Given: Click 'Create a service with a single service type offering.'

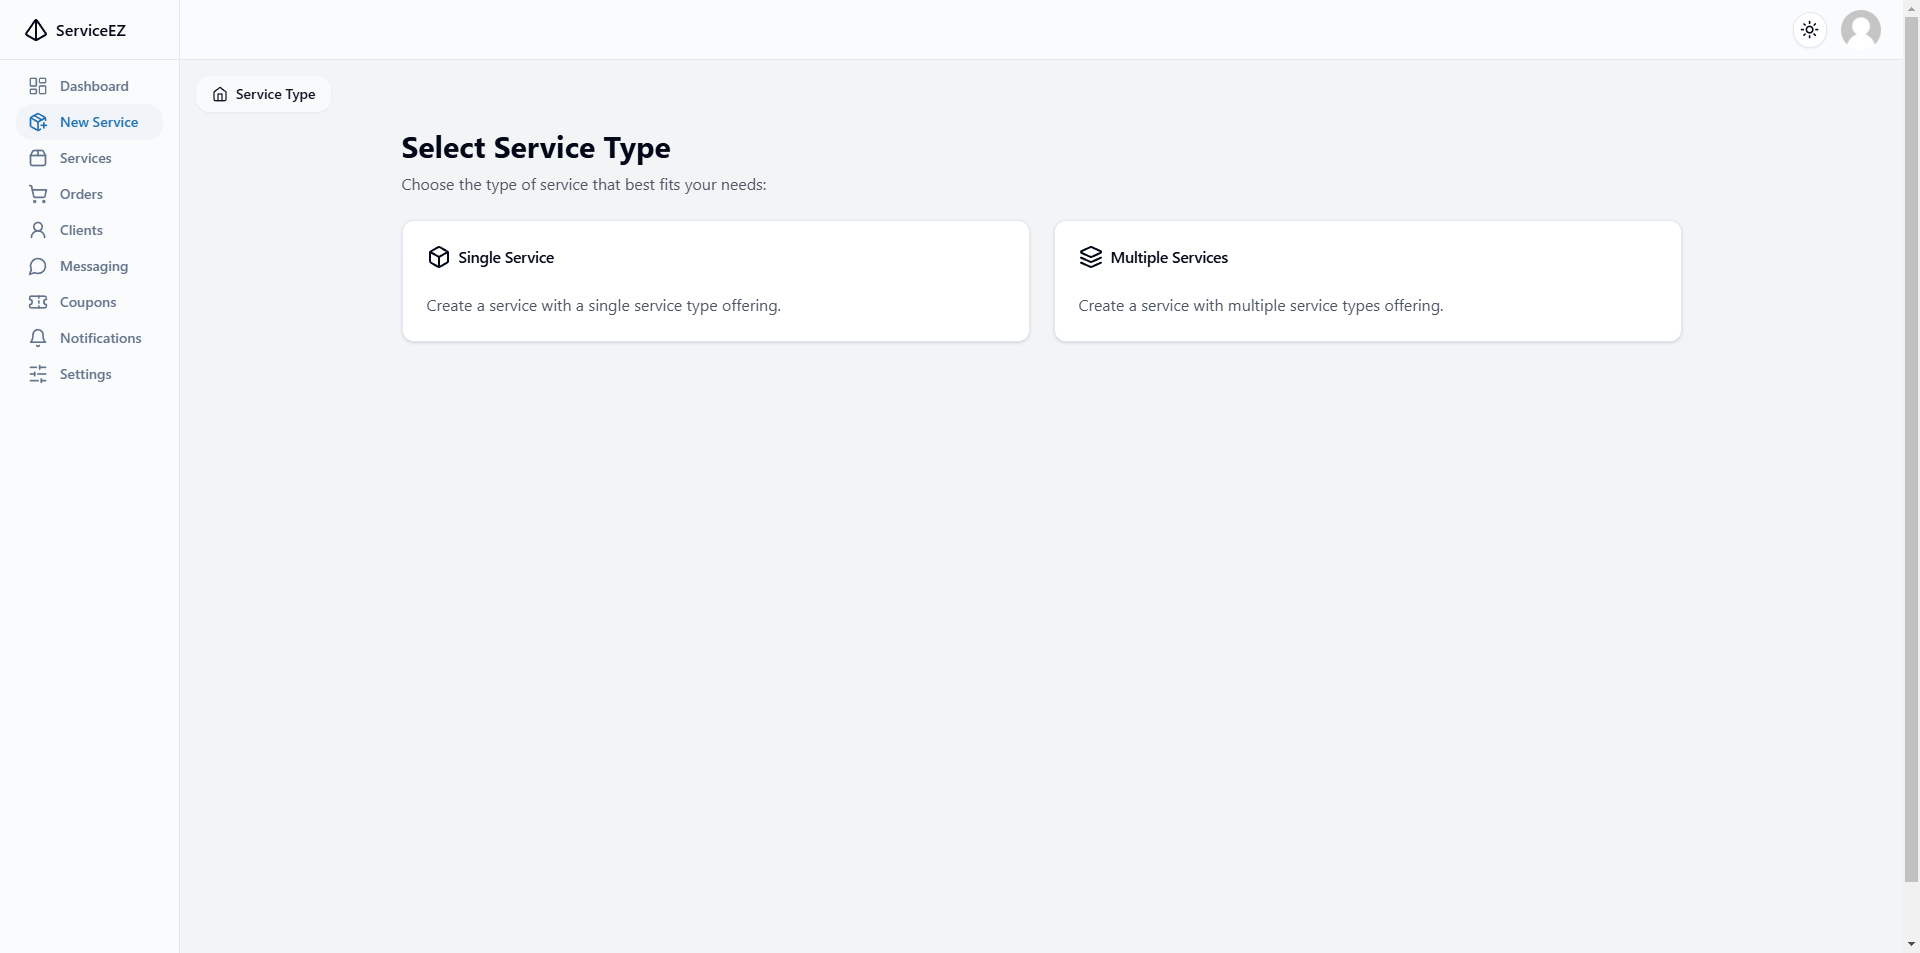Looking at the screenshot, I should click(603, 306).
